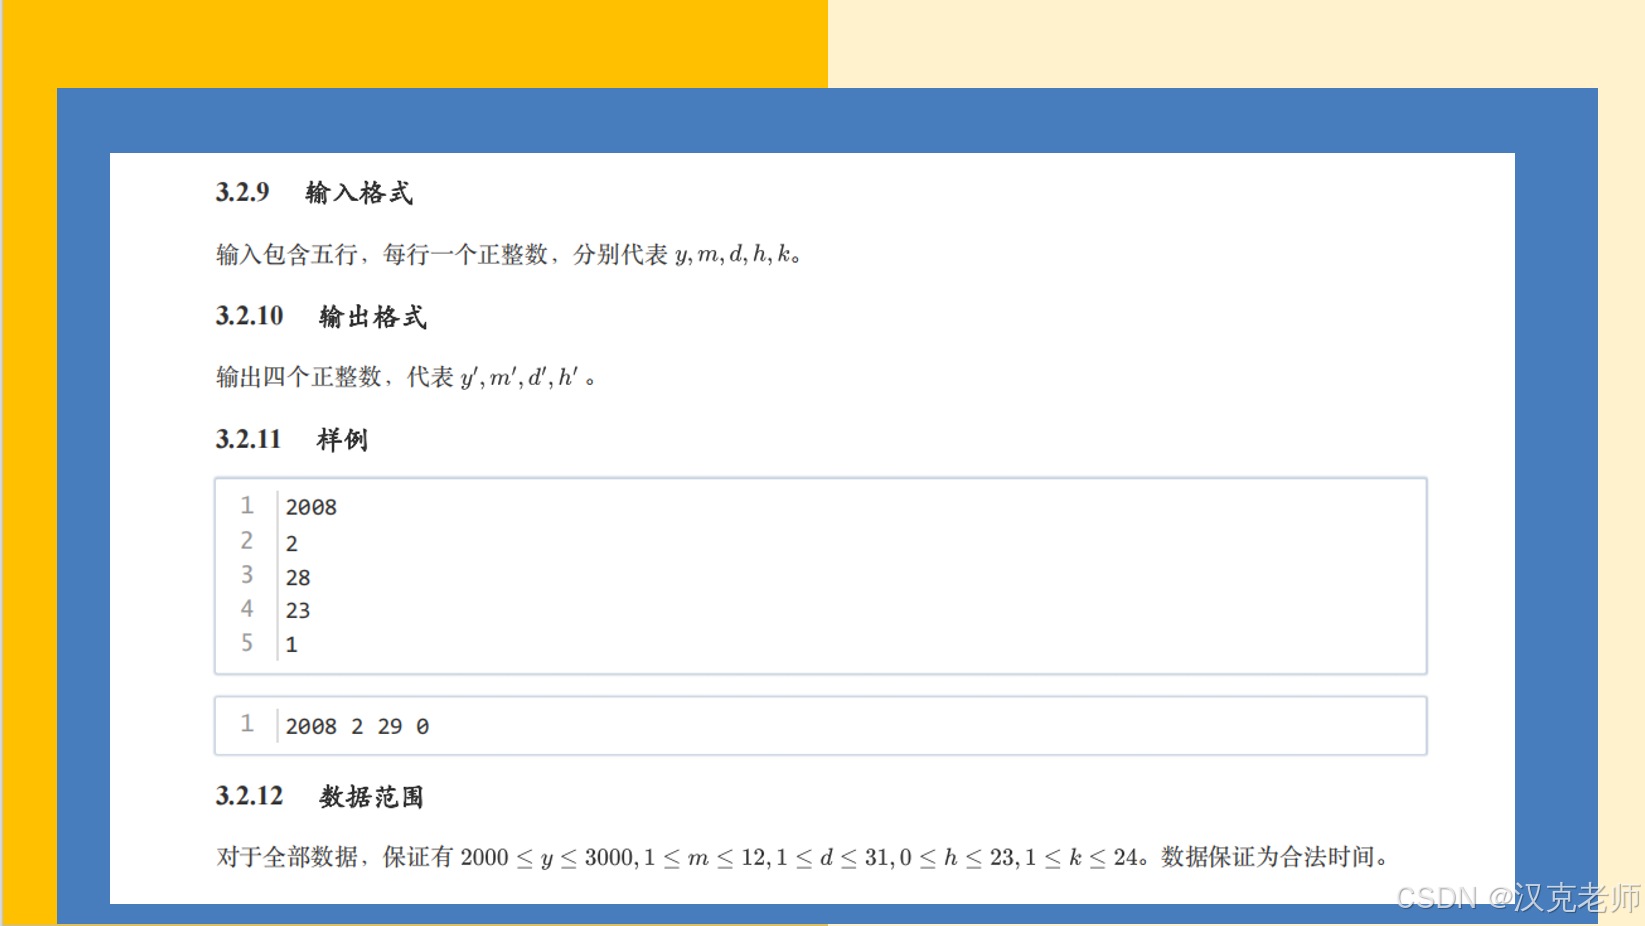This screenshot has width=1645, height=926.
Task: Select heading '3.2.12 数据范围'
Action: [320, 796]
